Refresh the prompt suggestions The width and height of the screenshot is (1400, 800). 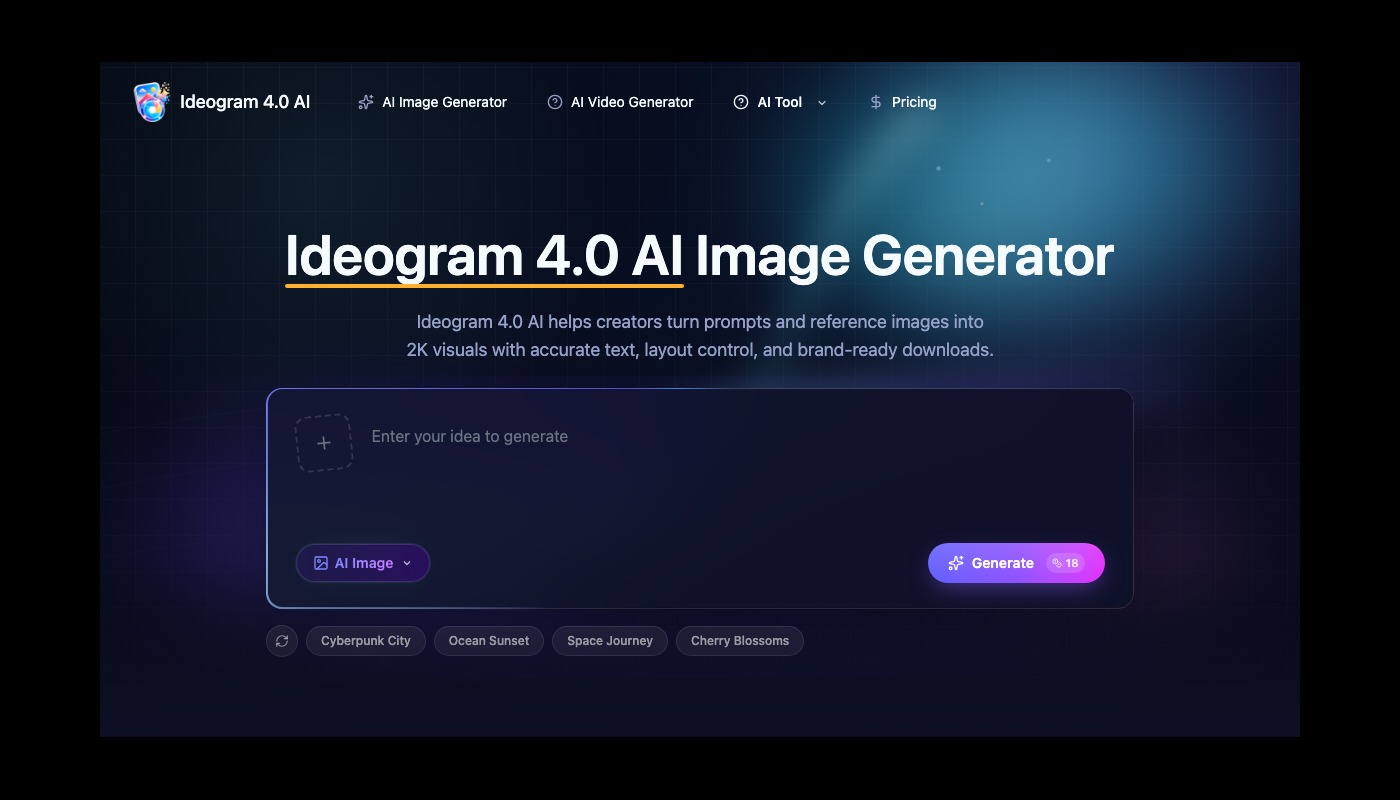click(x=282, y=641)
